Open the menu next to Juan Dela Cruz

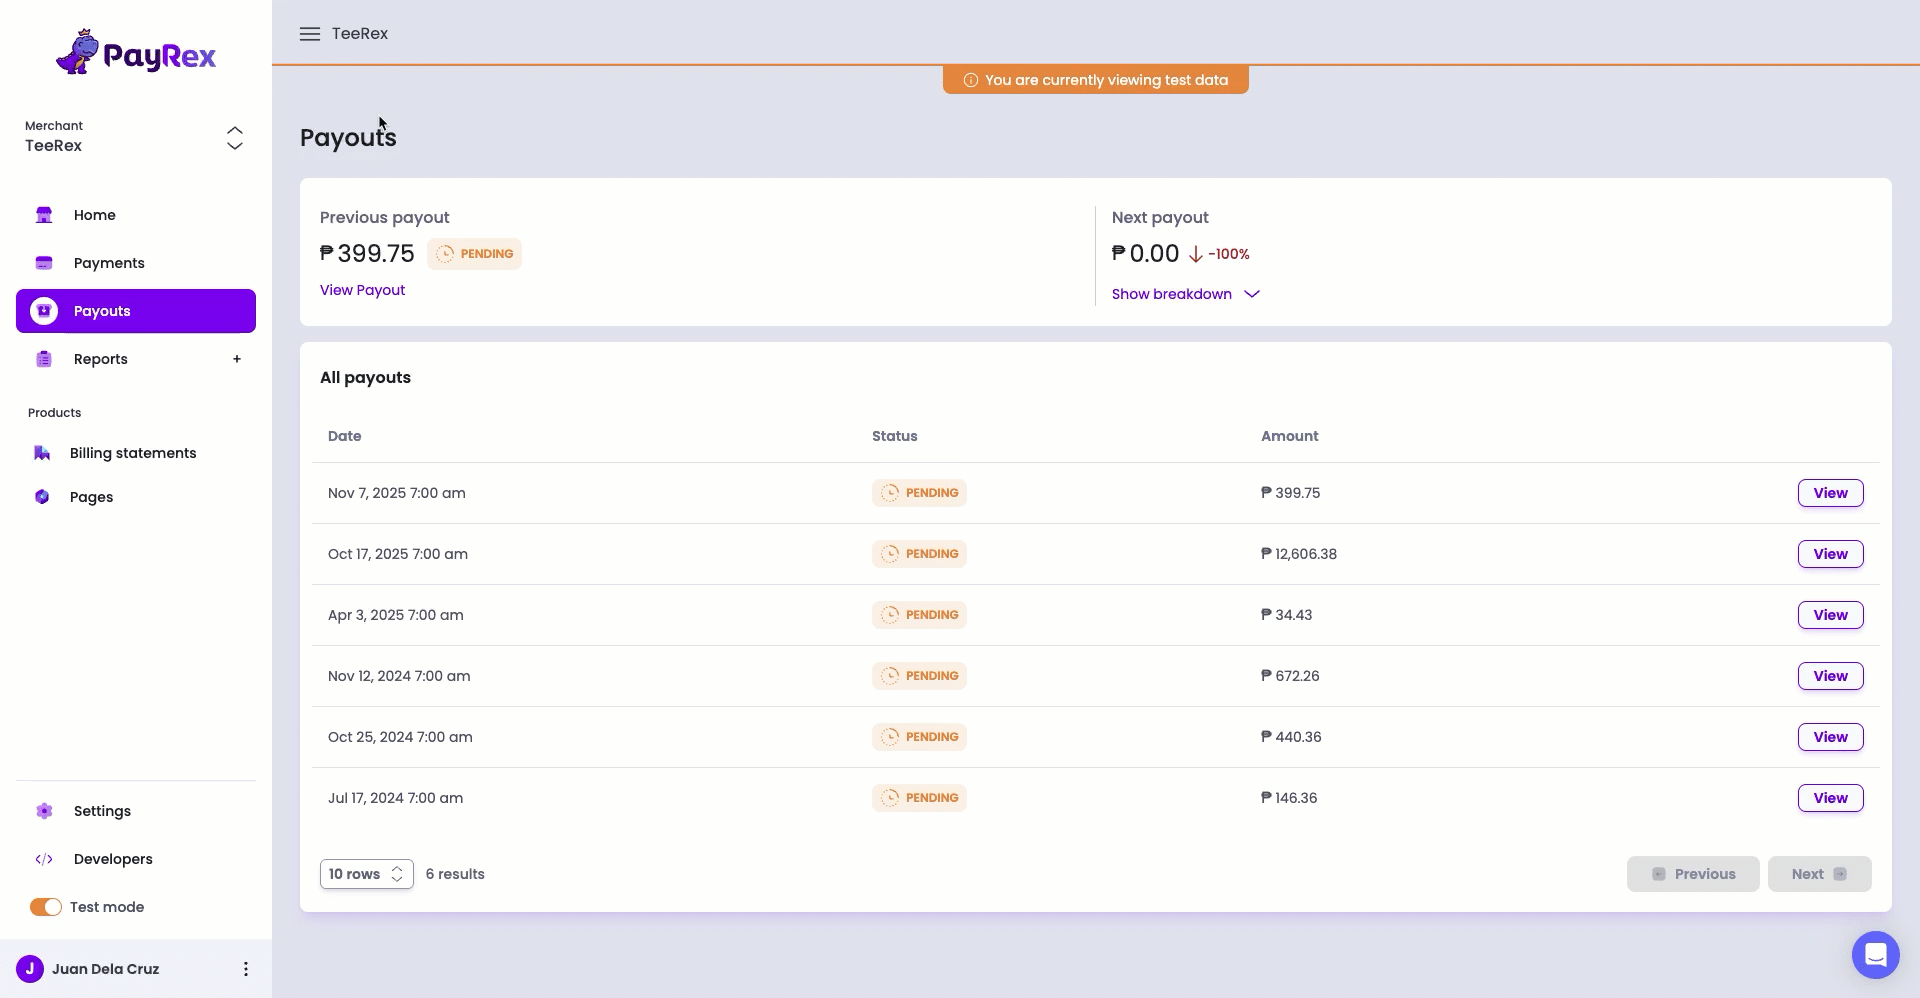pos(245,969)
